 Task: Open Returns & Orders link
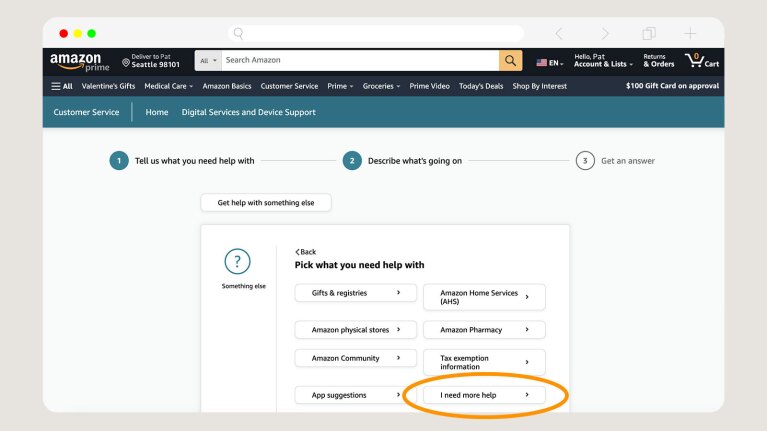coord(658,61)
